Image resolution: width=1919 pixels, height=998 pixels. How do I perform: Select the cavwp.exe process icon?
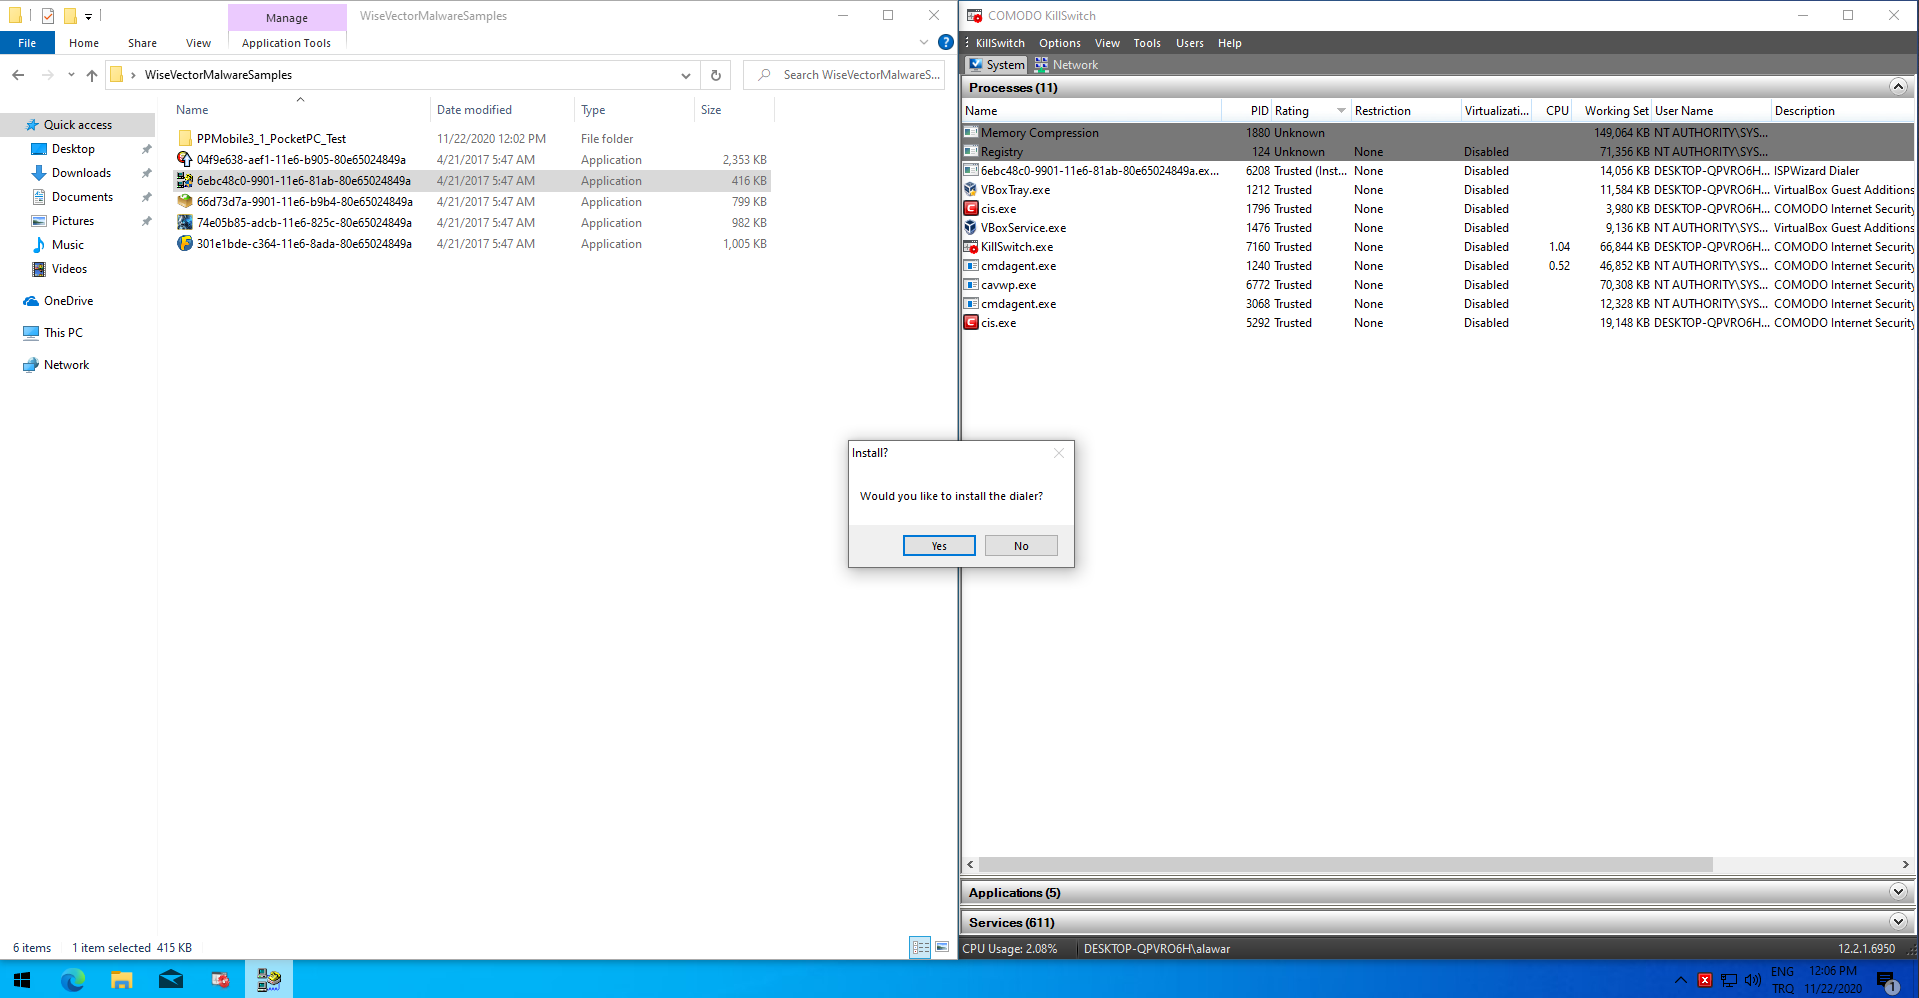tap(971, 285)
